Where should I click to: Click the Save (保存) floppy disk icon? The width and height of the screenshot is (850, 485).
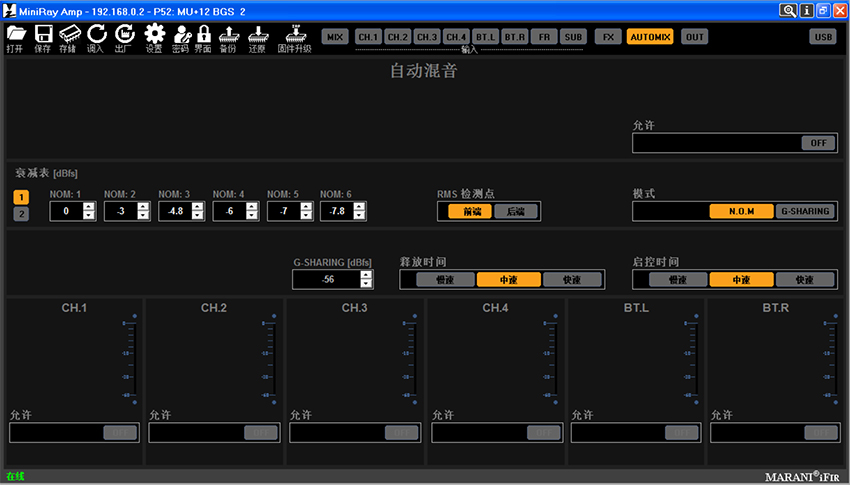(42, 36)
